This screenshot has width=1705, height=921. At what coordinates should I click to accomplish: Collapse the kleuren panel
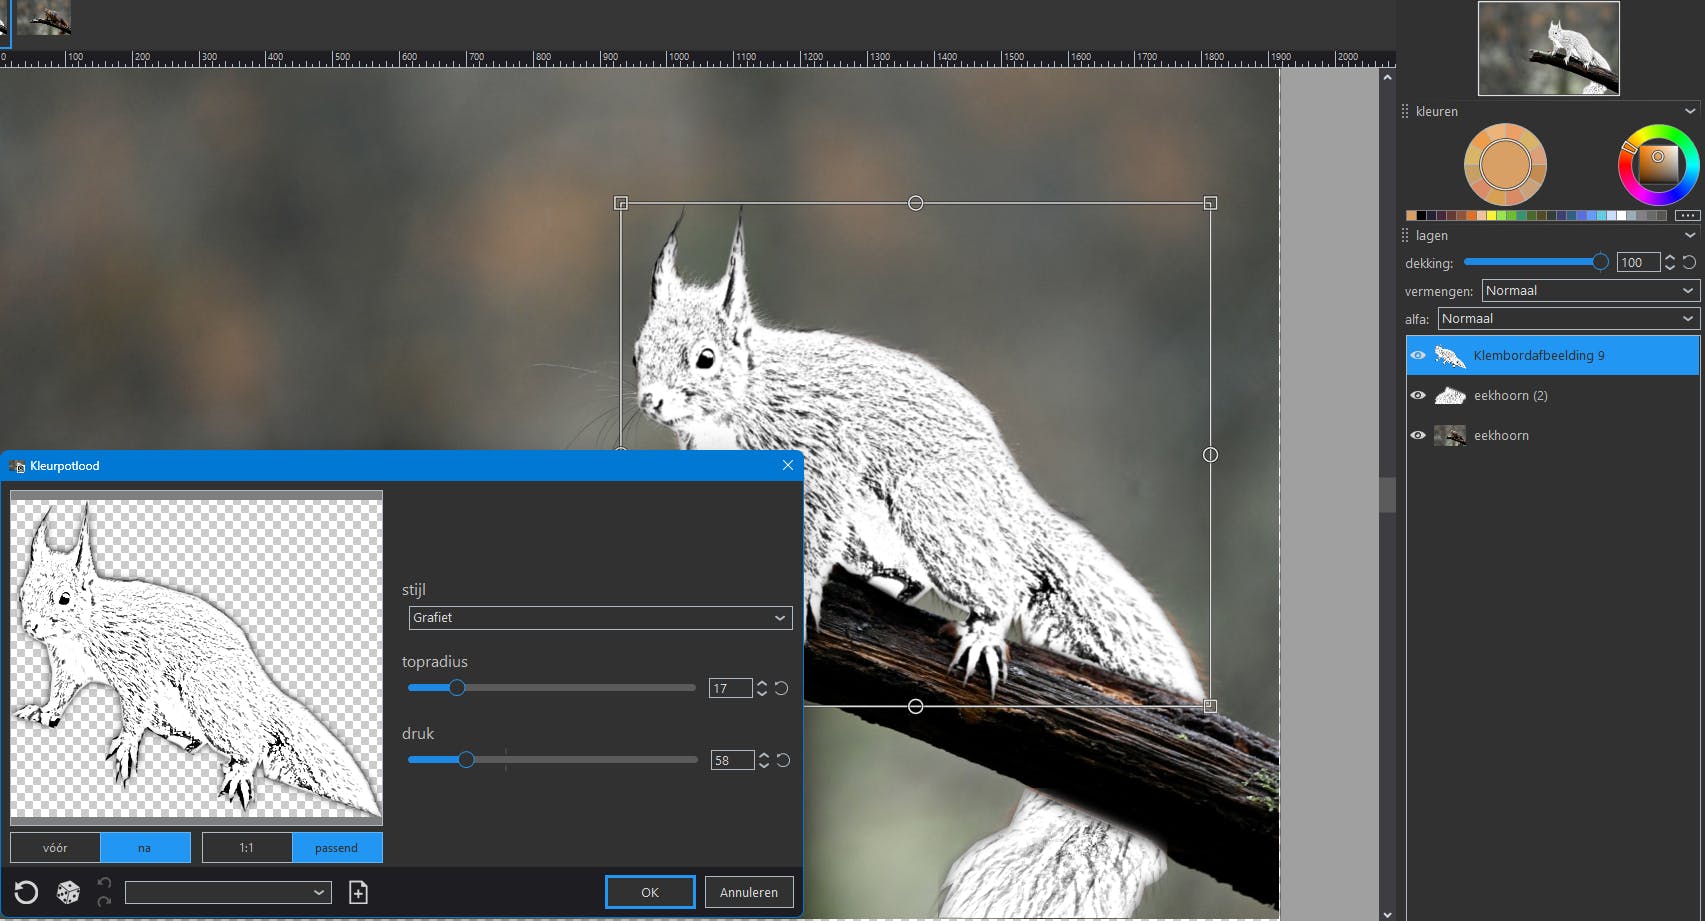tap(1690, 111)
